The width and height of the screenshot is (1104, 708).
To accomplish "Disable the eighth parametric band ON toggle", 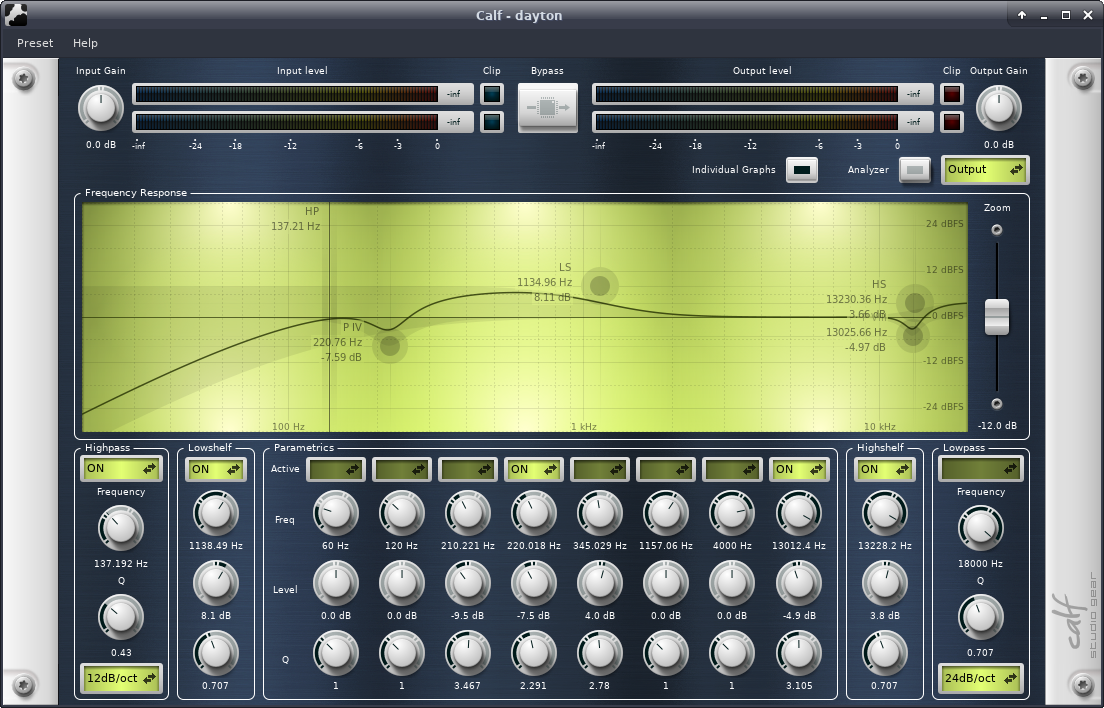I will (x=798, y=469).
